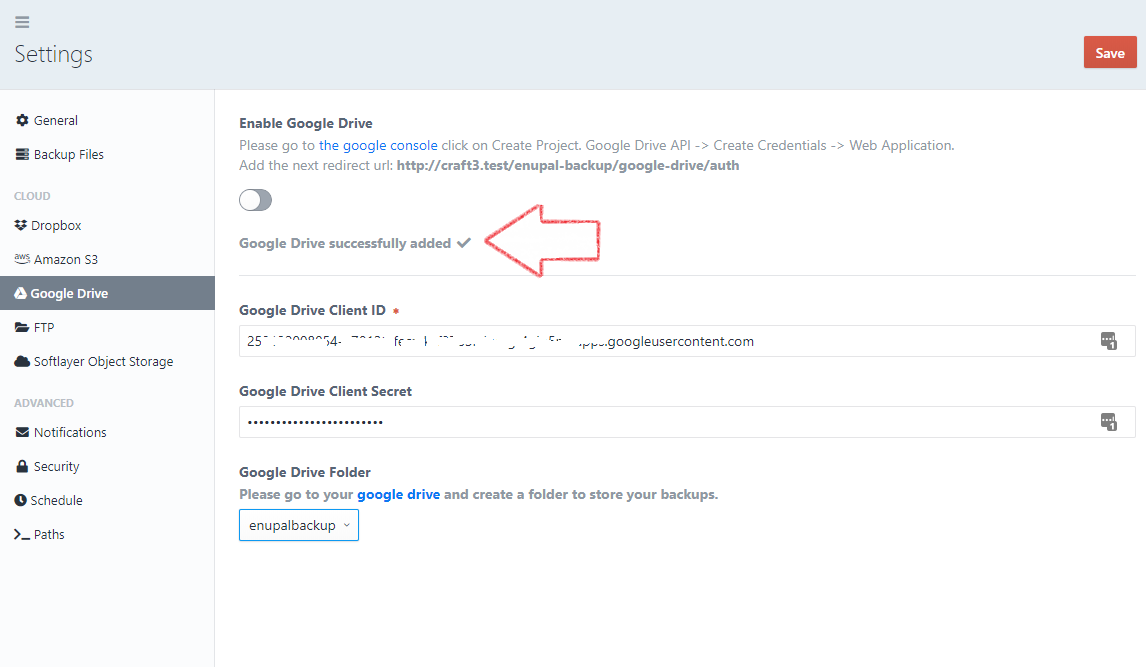Follow the google drive link
The height and width of the screenshot is (667, 1146).
pos(398,495)
